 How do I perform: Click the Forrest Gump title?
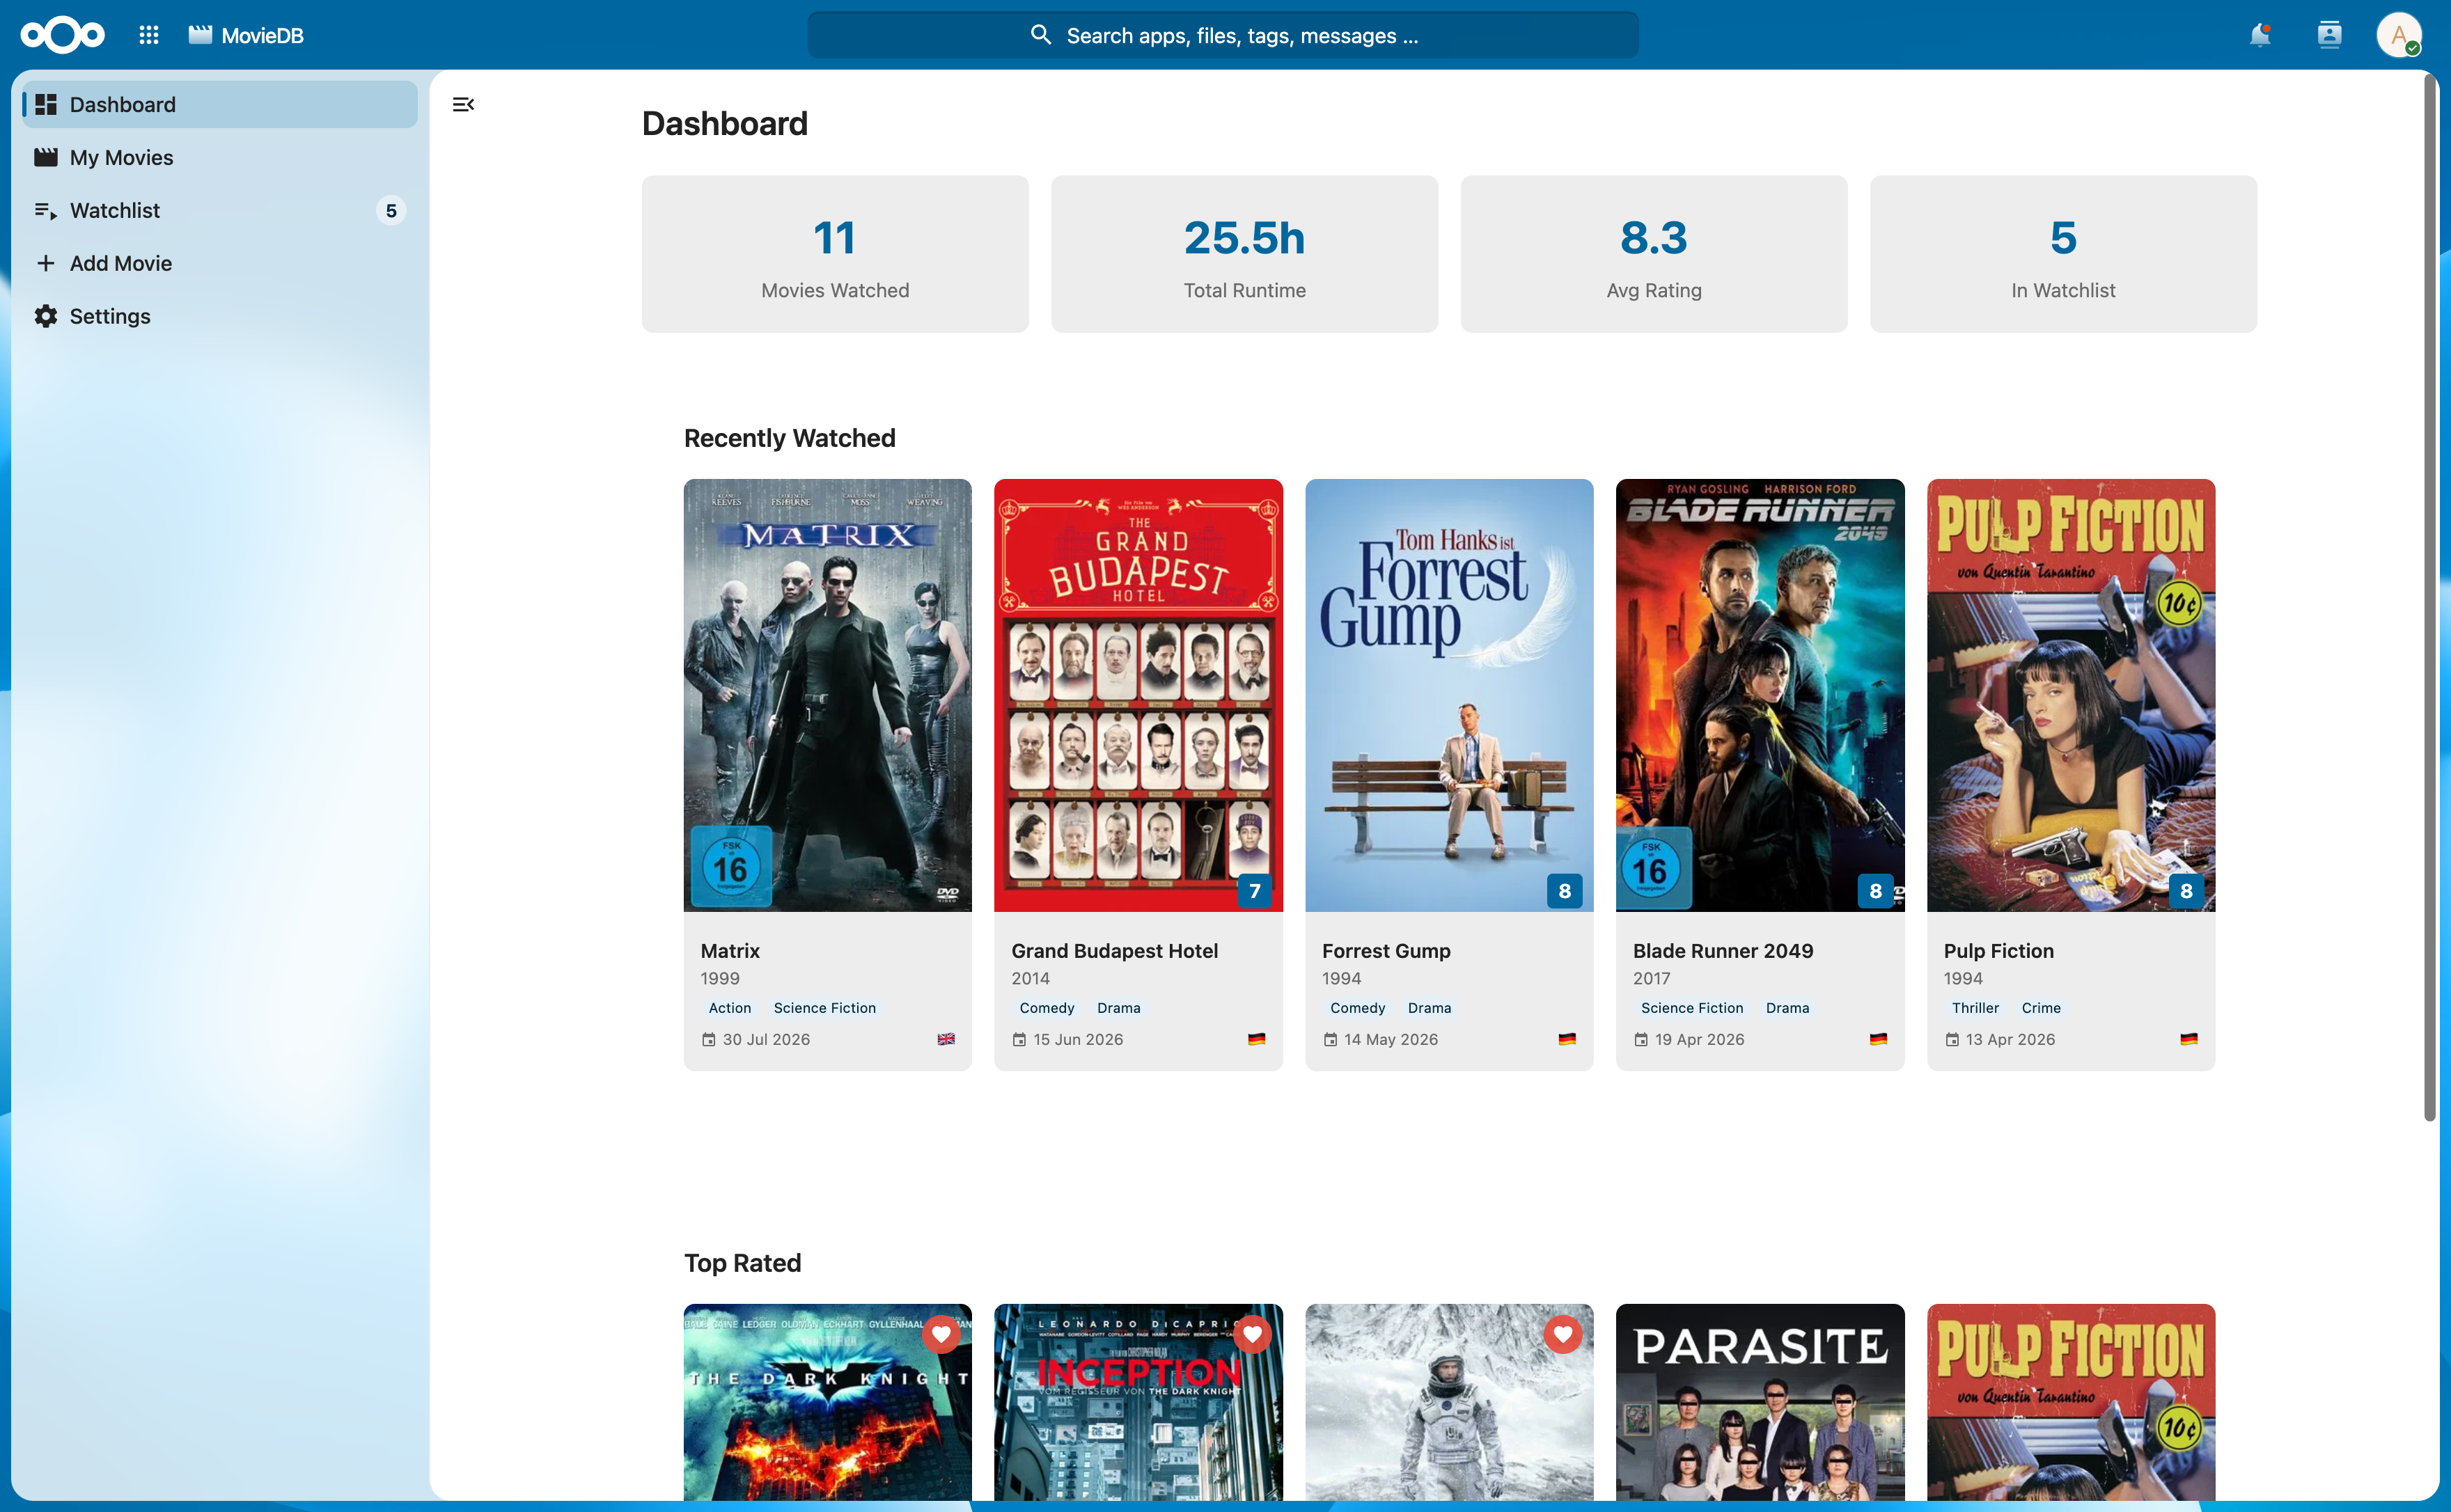(1386, 951)
